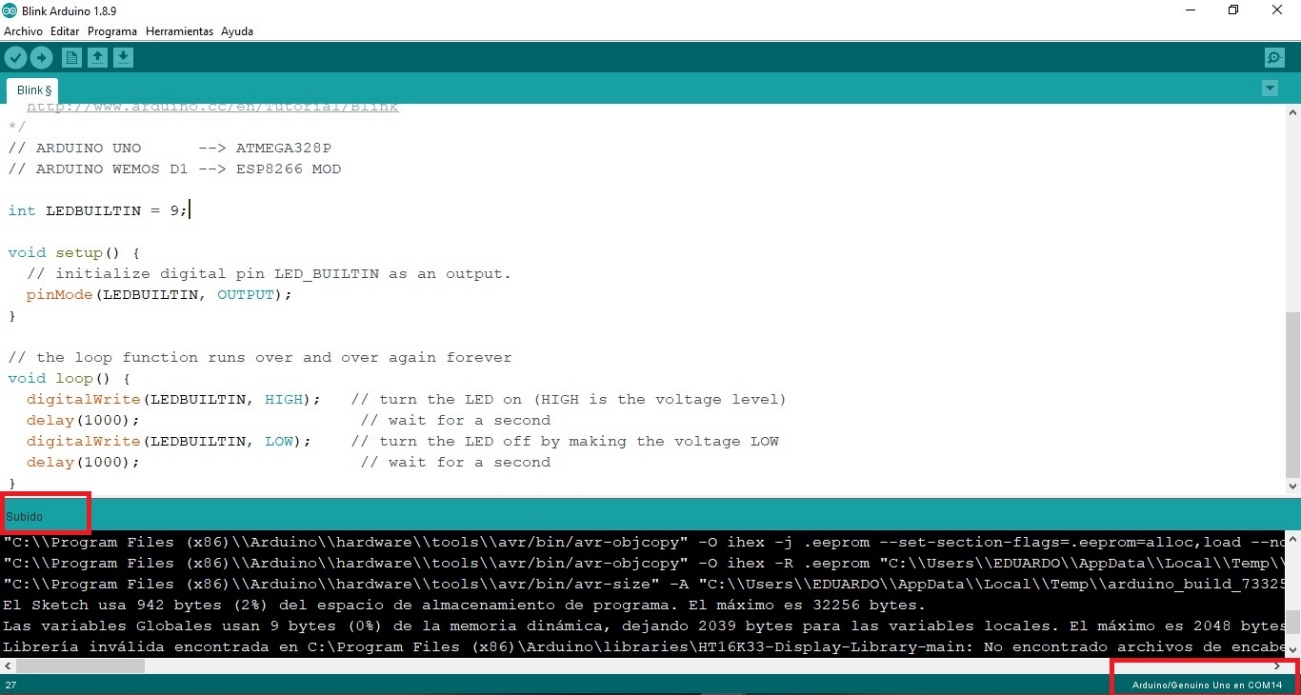
Task: Open the Herramientas menu
Action: click(x=179, y=31)
